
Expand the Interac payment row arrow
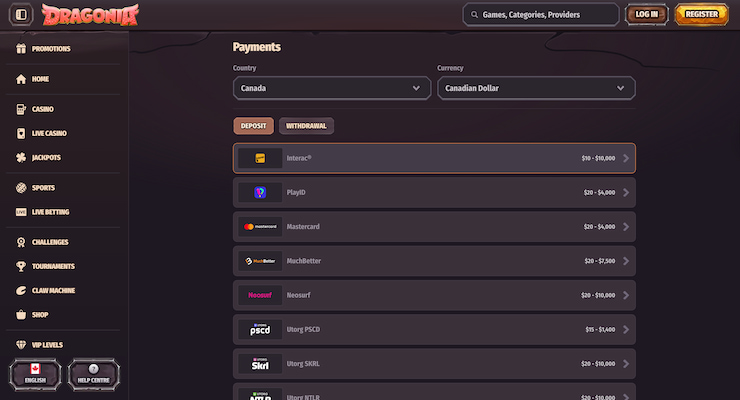(626, 158)
